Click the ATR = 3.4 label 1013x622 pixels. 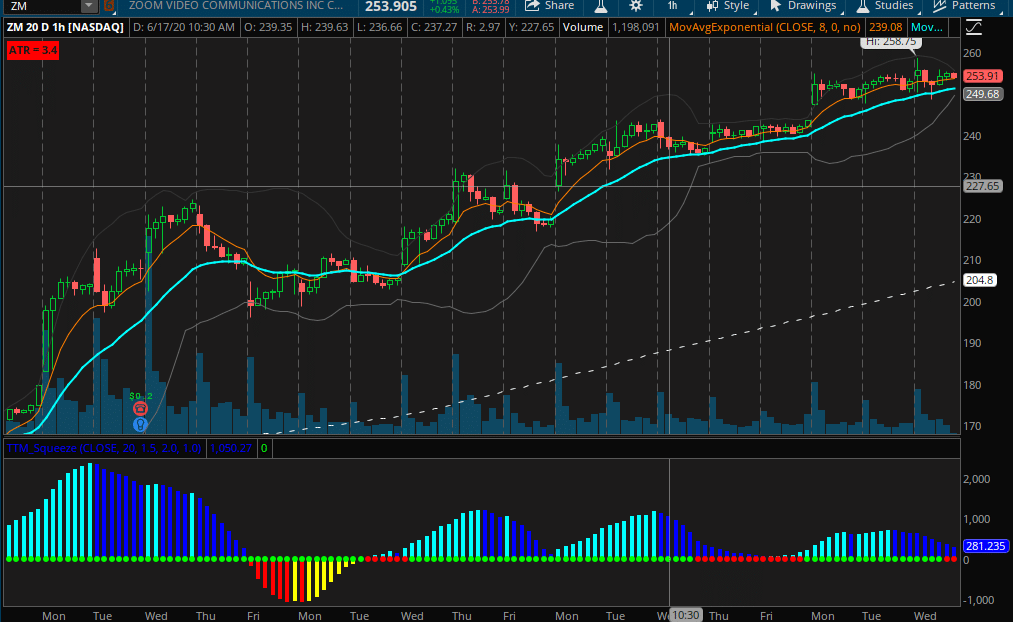coord(33,50)
